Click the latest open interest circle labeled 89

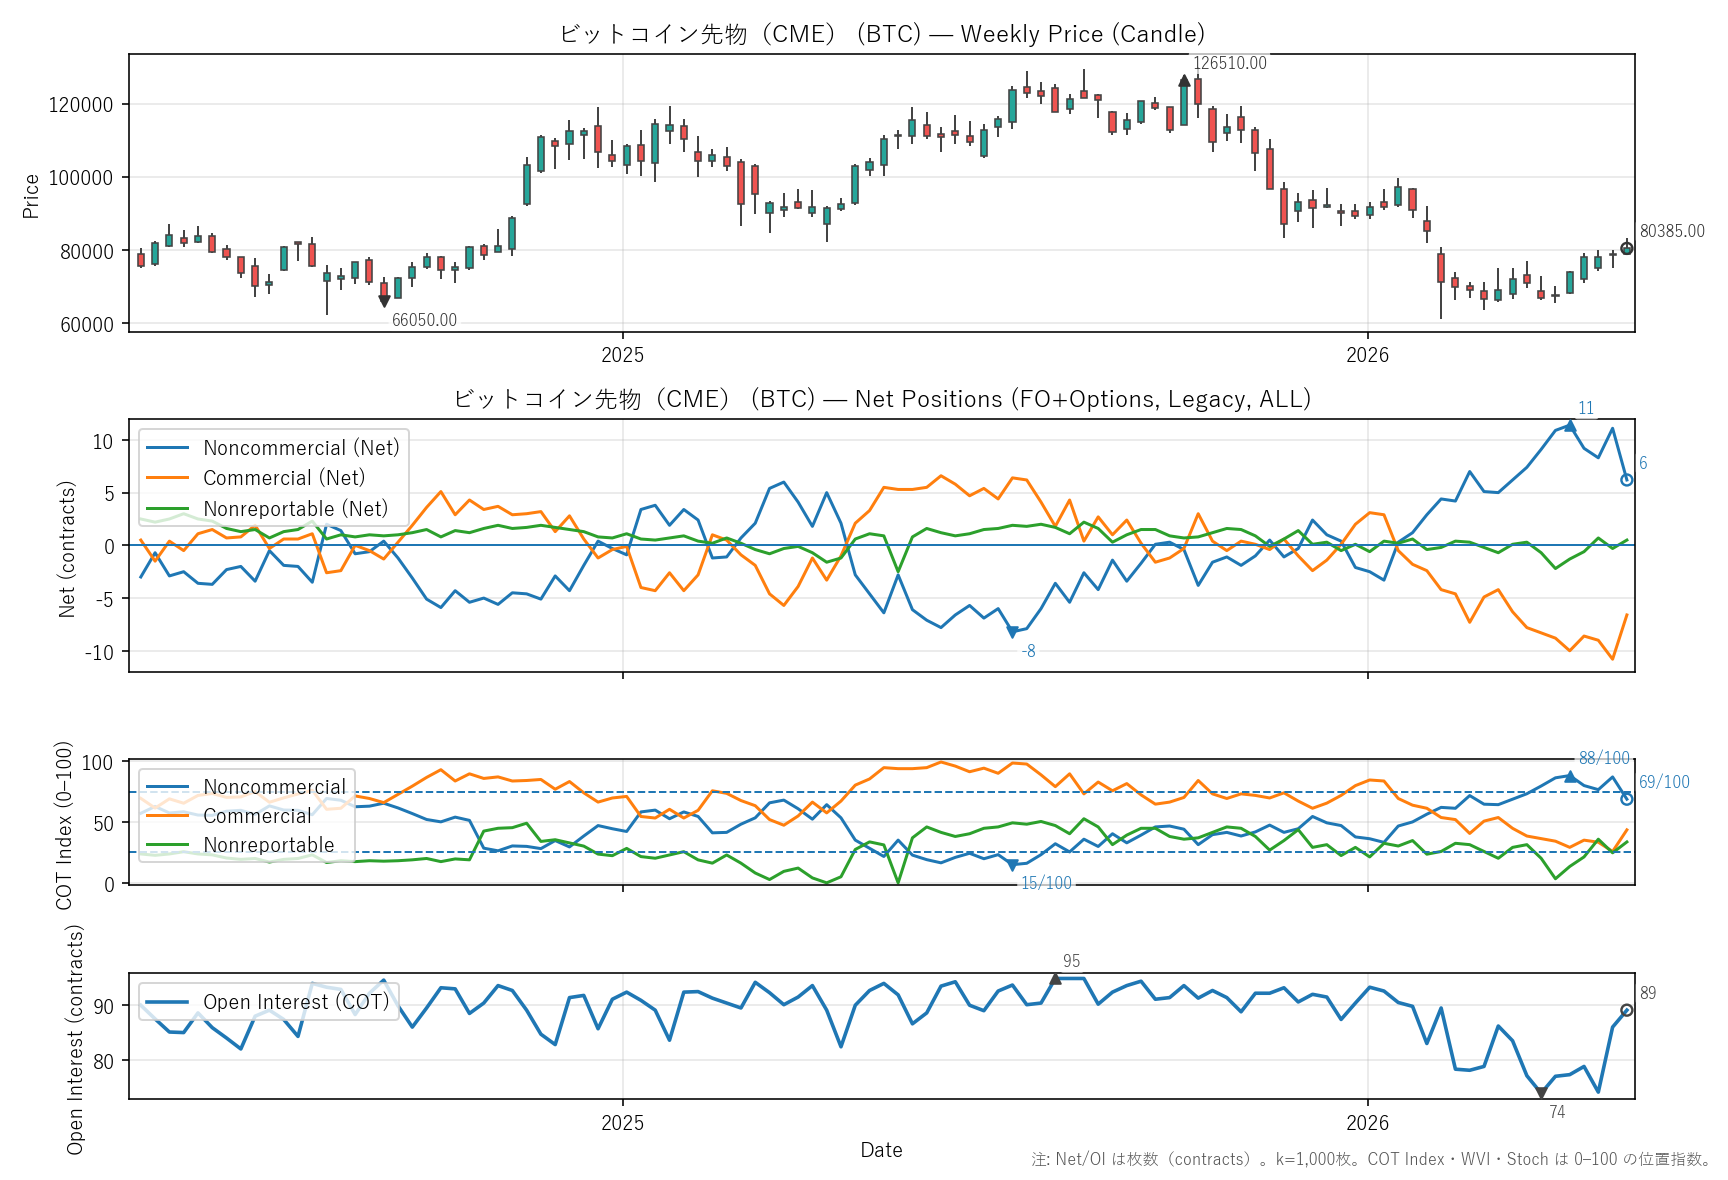[x=1627, y=1010]
